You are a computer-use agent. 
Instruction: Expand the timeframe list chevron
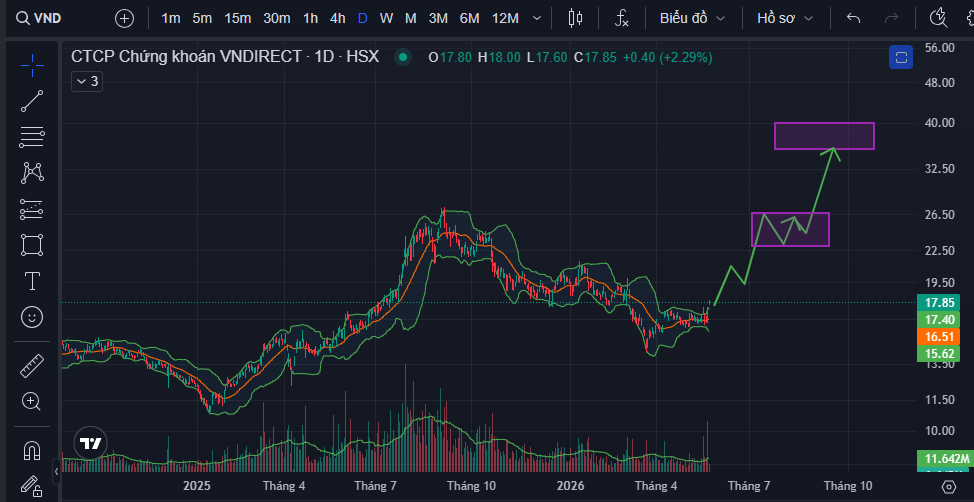point(537,19)
